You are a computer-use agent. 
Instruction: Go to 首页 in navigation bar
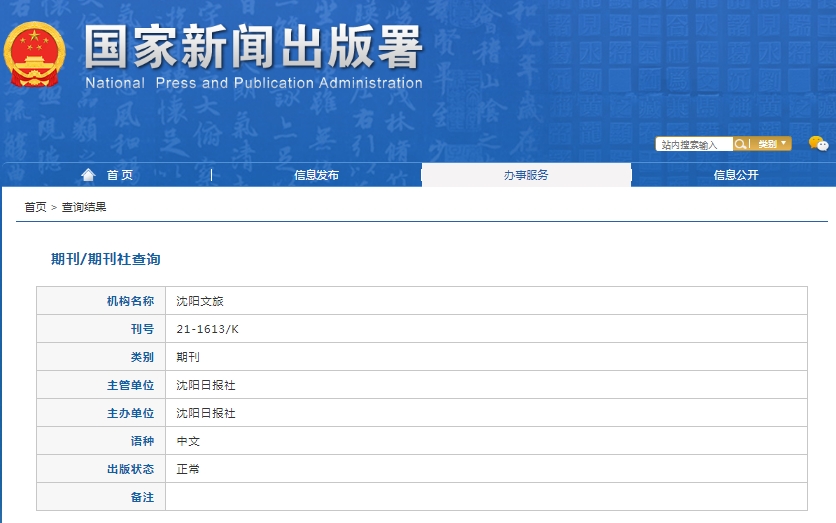(x=119, y=175)
